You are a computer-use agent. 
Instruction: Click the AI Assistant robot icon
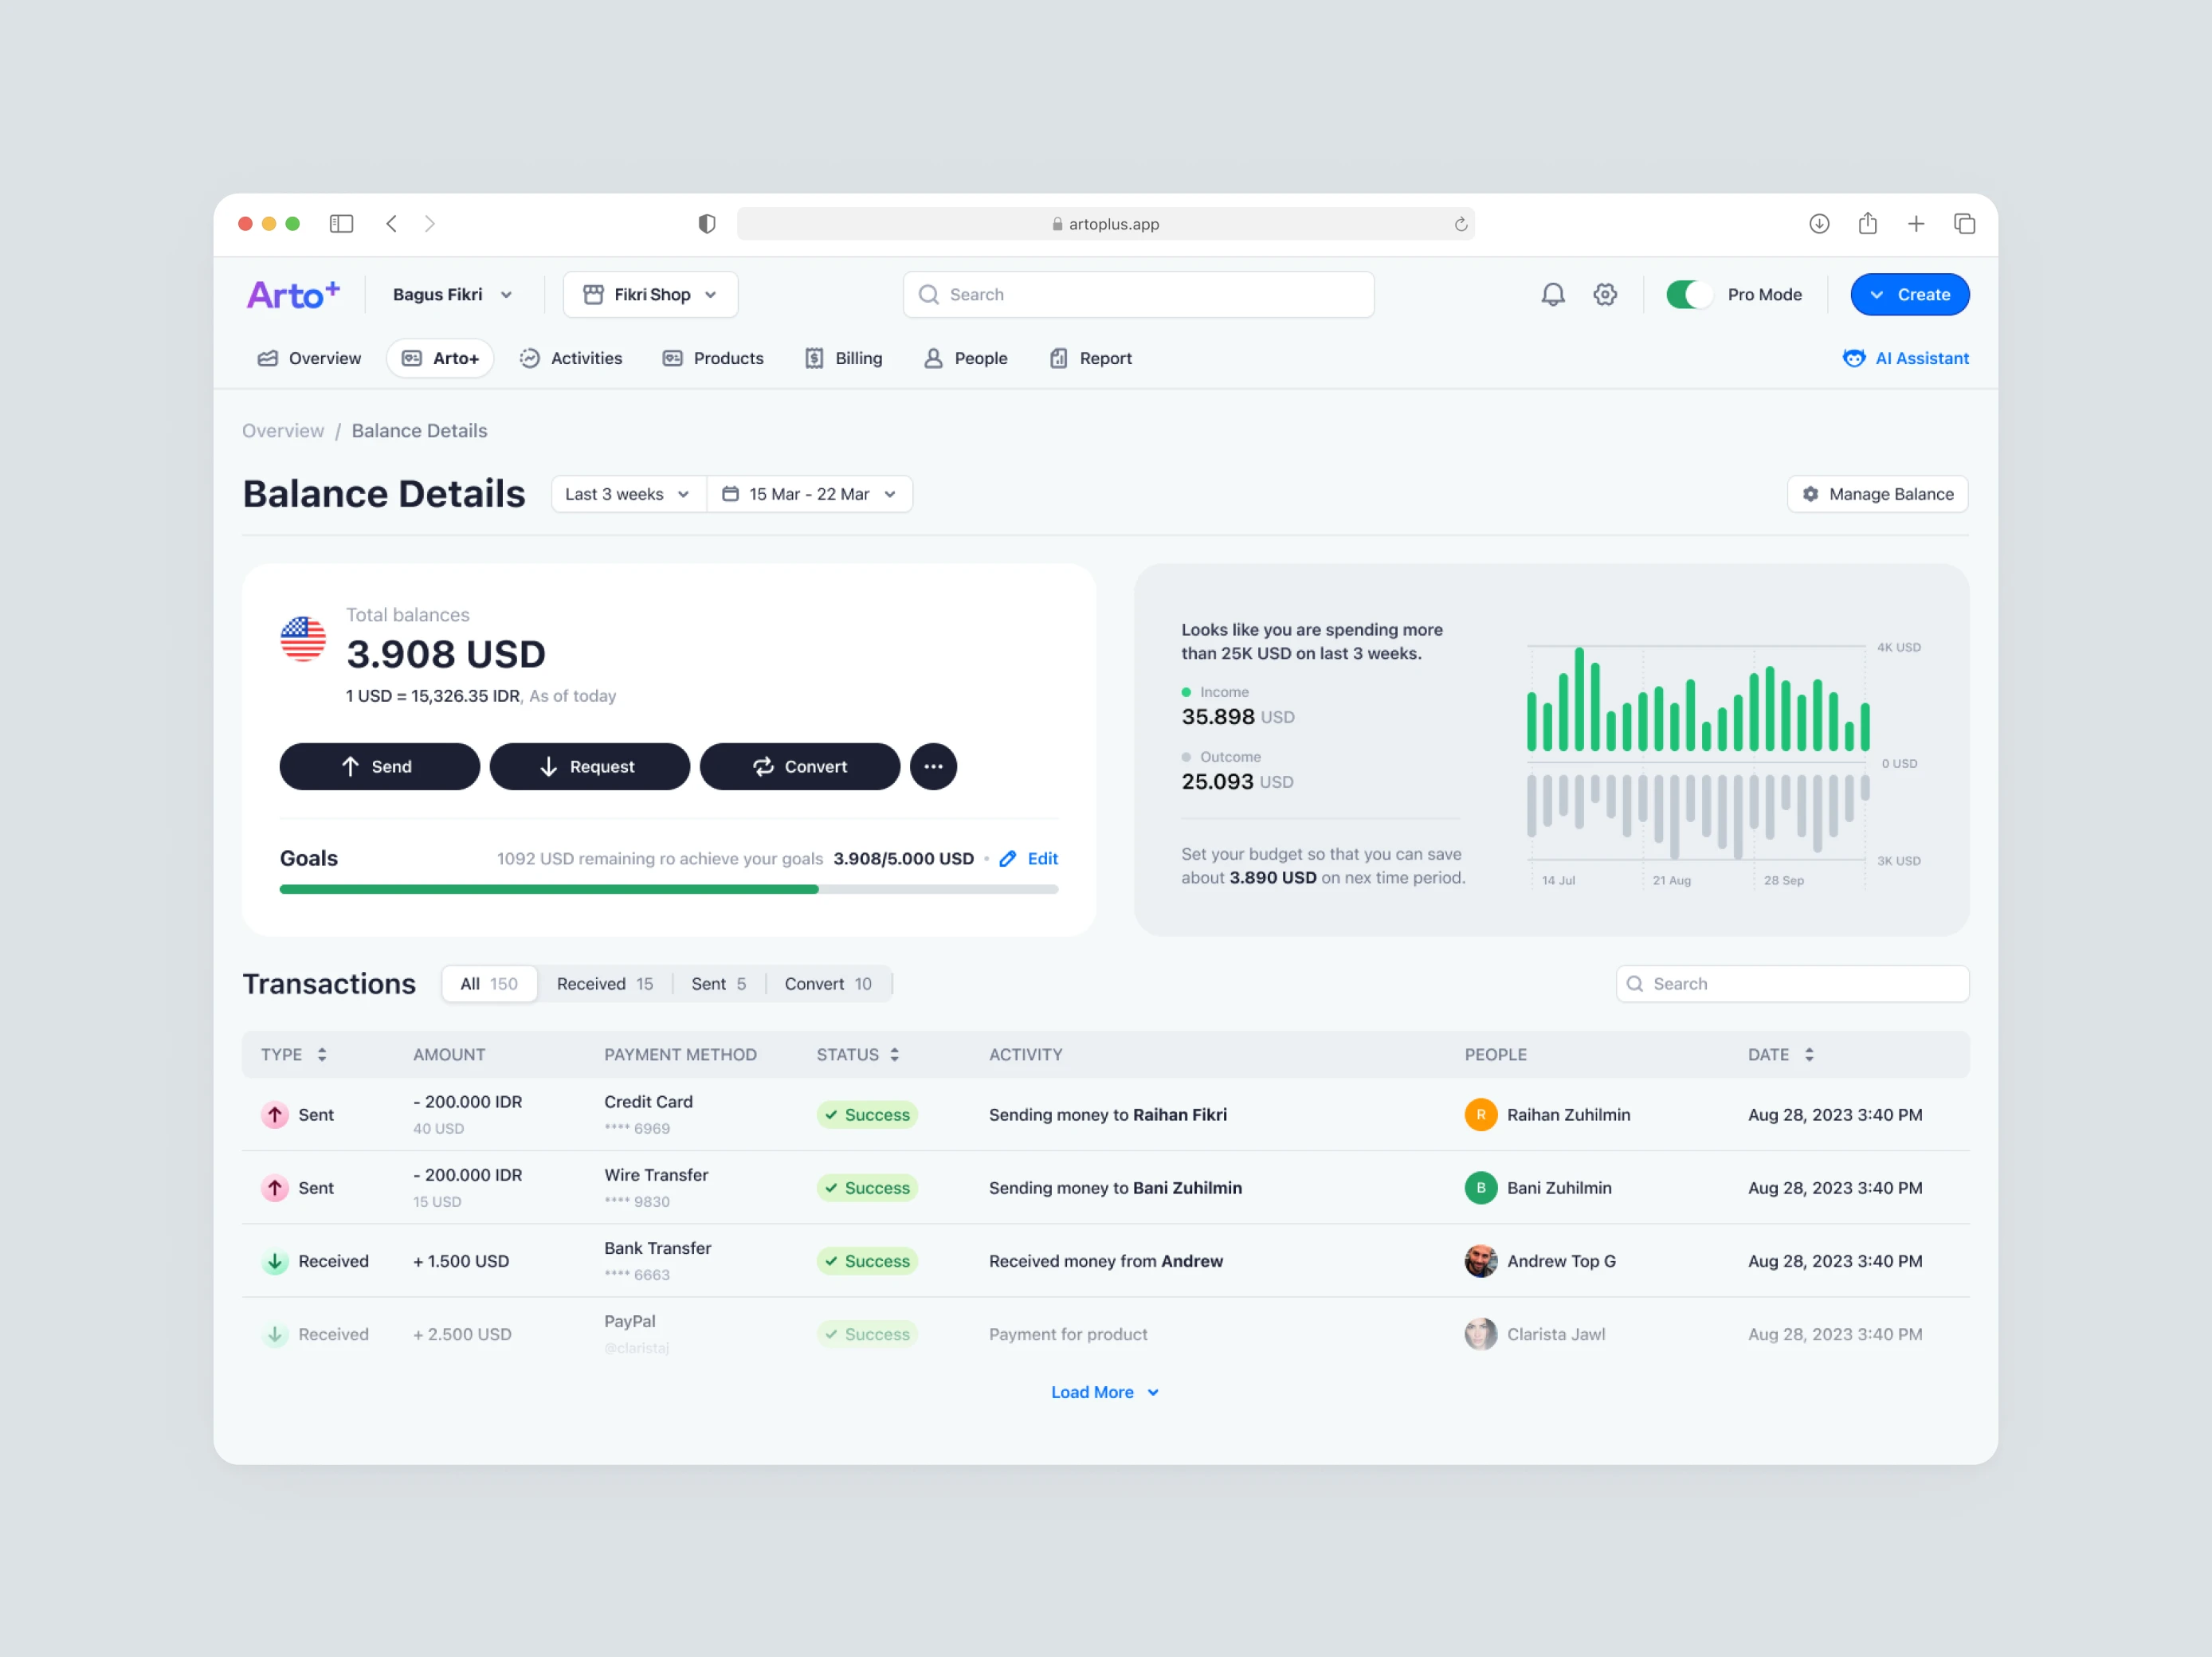1853,358
